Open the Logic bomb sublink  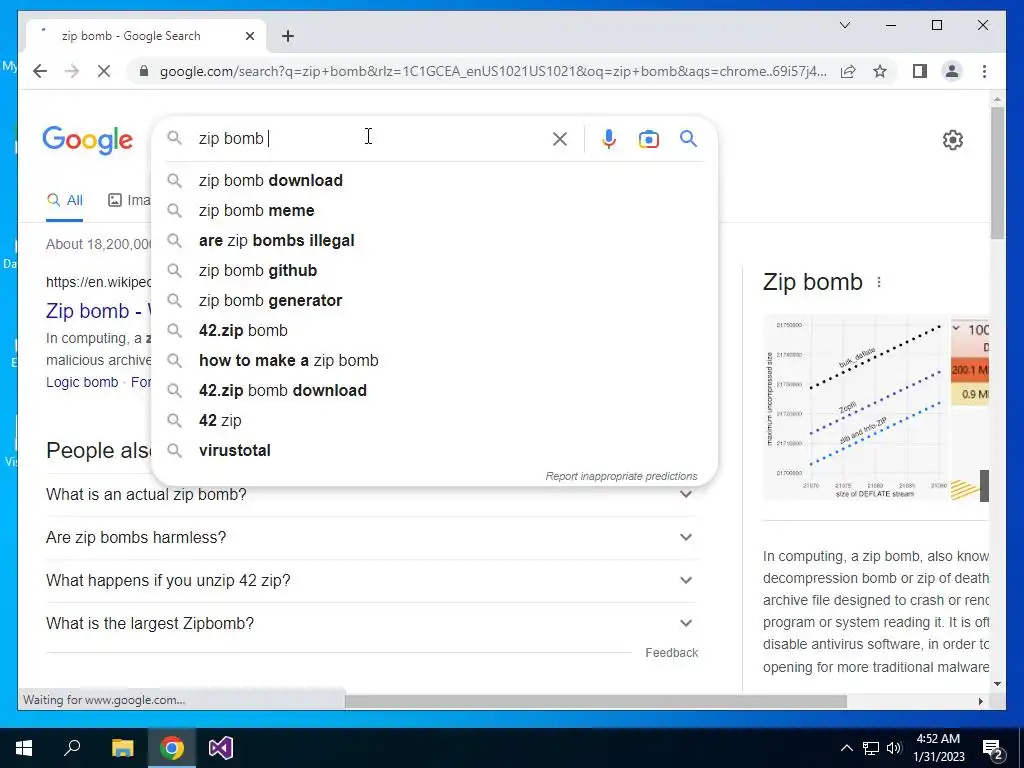point(82,382)
